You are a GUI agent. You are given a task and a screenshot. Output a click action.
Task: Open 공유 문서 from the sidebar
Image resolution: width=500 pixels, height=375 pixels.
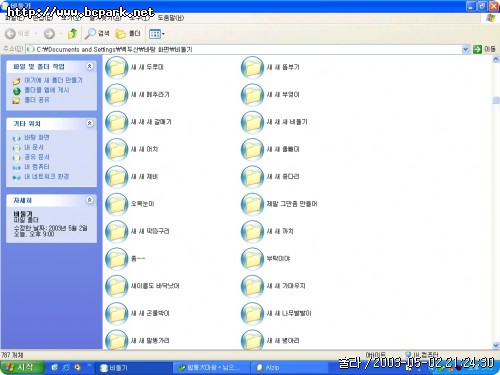coord(37,157)
